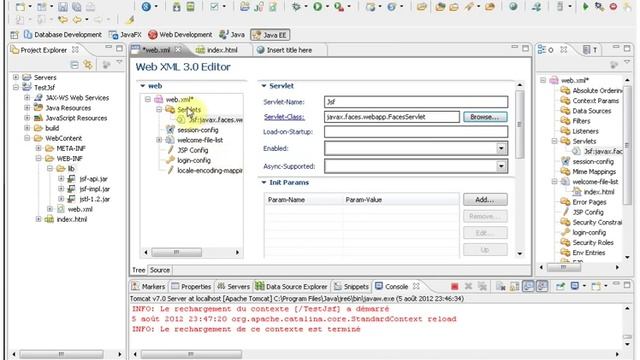Switch to the JavaFX perspective
Screen dimensions: 640x360
[x=125, y=35]
